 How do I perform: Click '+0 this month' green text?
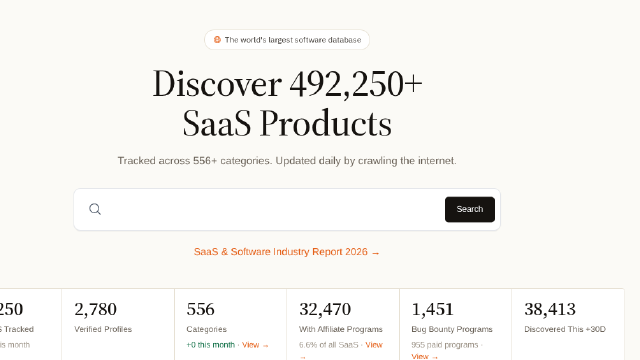coord(211,345)
